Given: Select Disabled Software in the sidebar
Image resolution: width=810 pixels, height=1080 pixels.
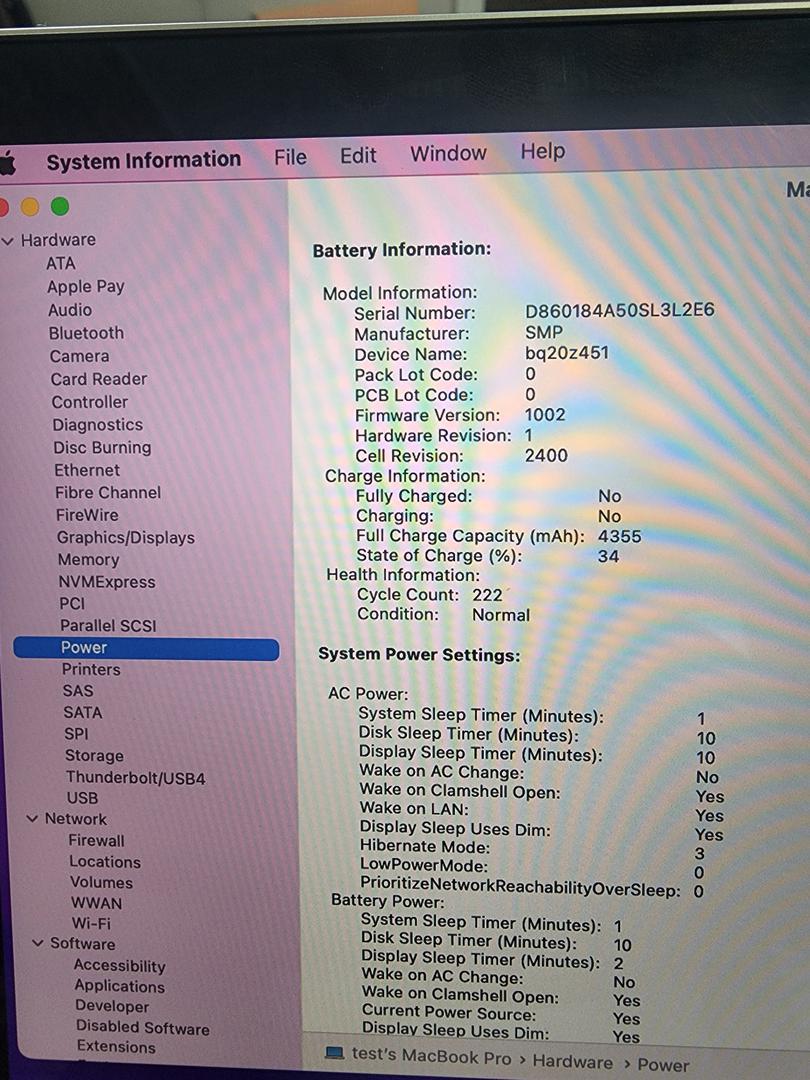Looking at the screenshot, I should pos(143,1027).
